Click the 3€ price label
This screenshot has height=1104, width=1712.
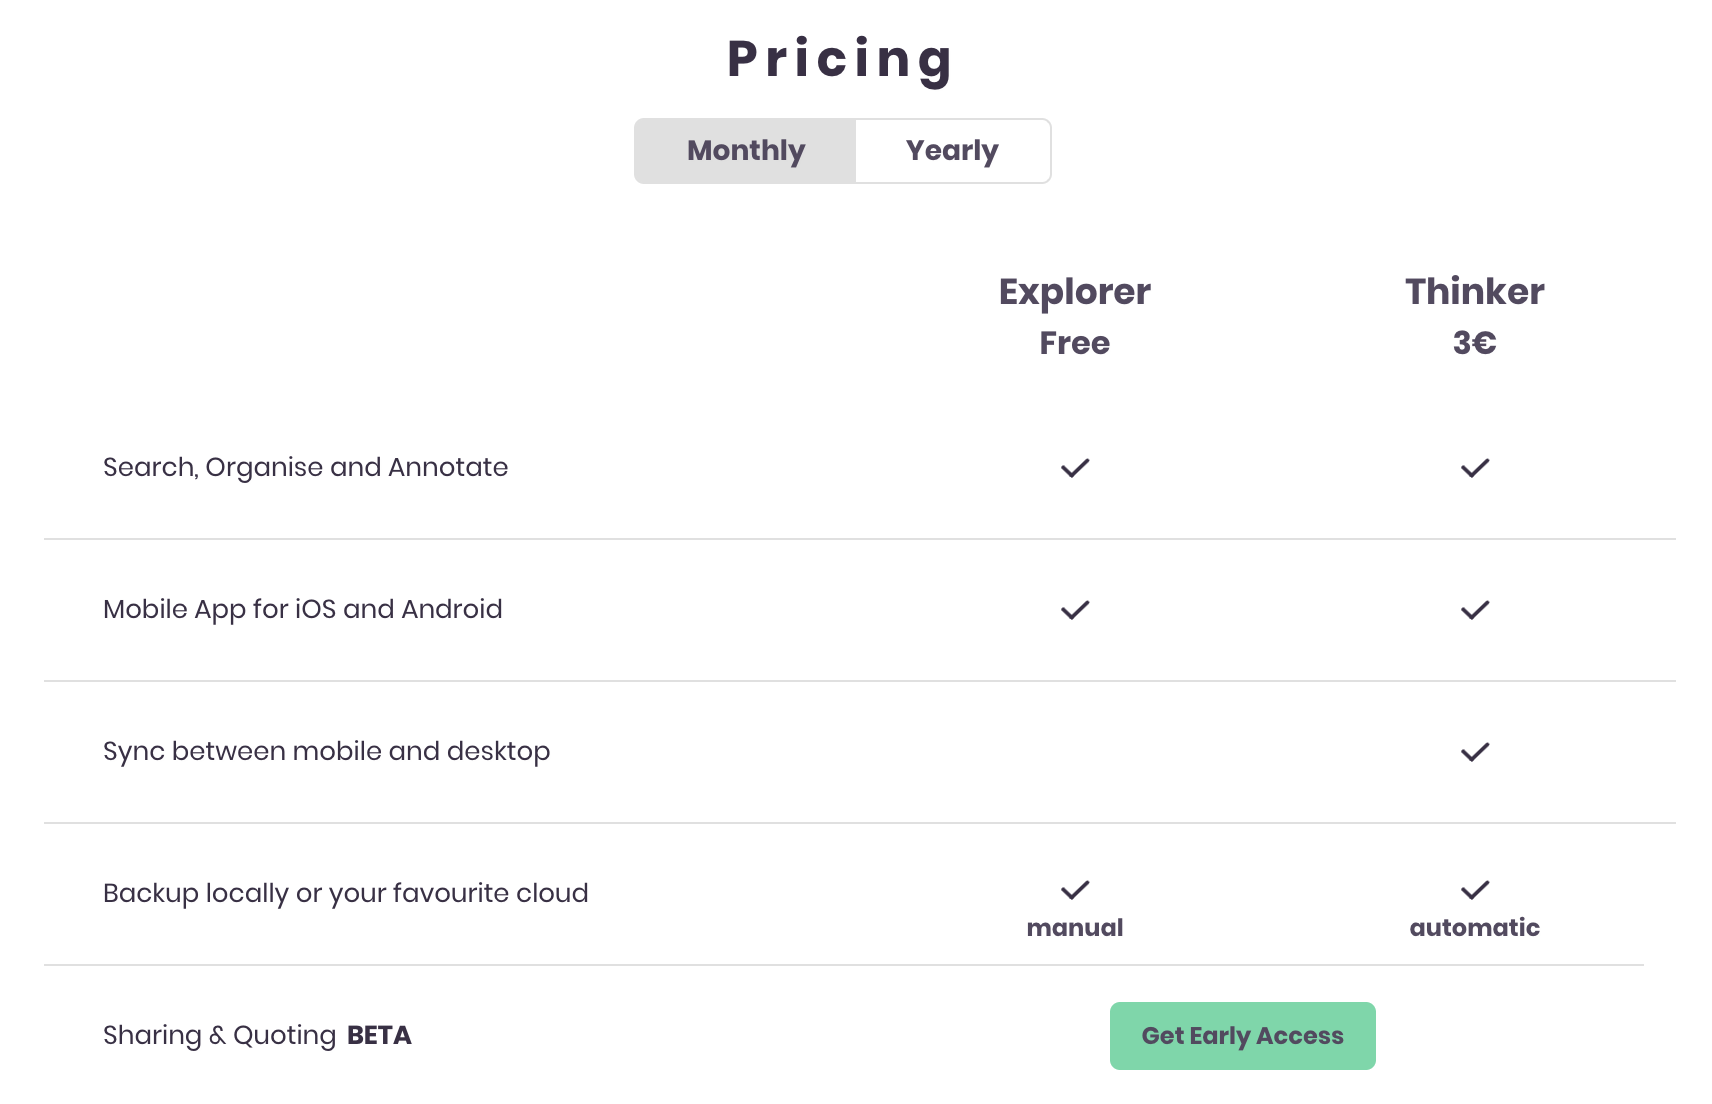tap(1474, 343)
